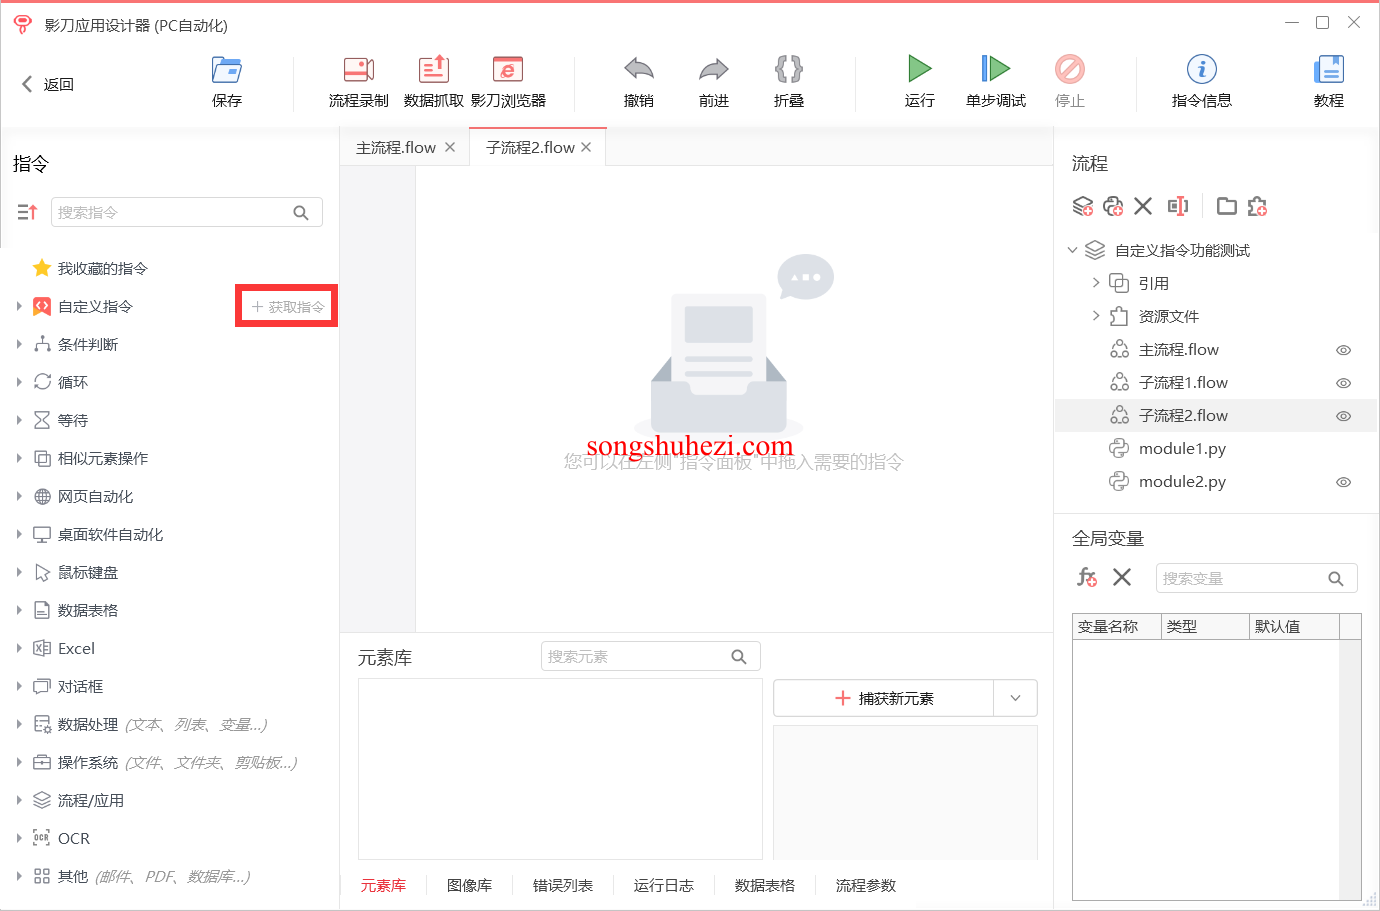Start process recording (流程录制)
This screenshot has width=1380, height=911.
pos(358,81)
